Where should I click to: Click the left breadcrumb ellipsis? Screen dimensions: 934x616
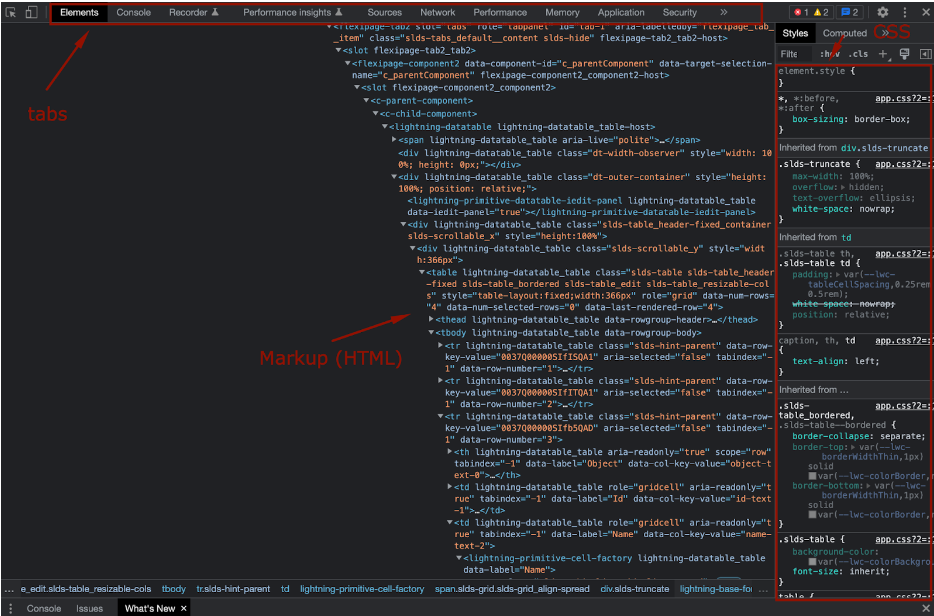[9, 590]
